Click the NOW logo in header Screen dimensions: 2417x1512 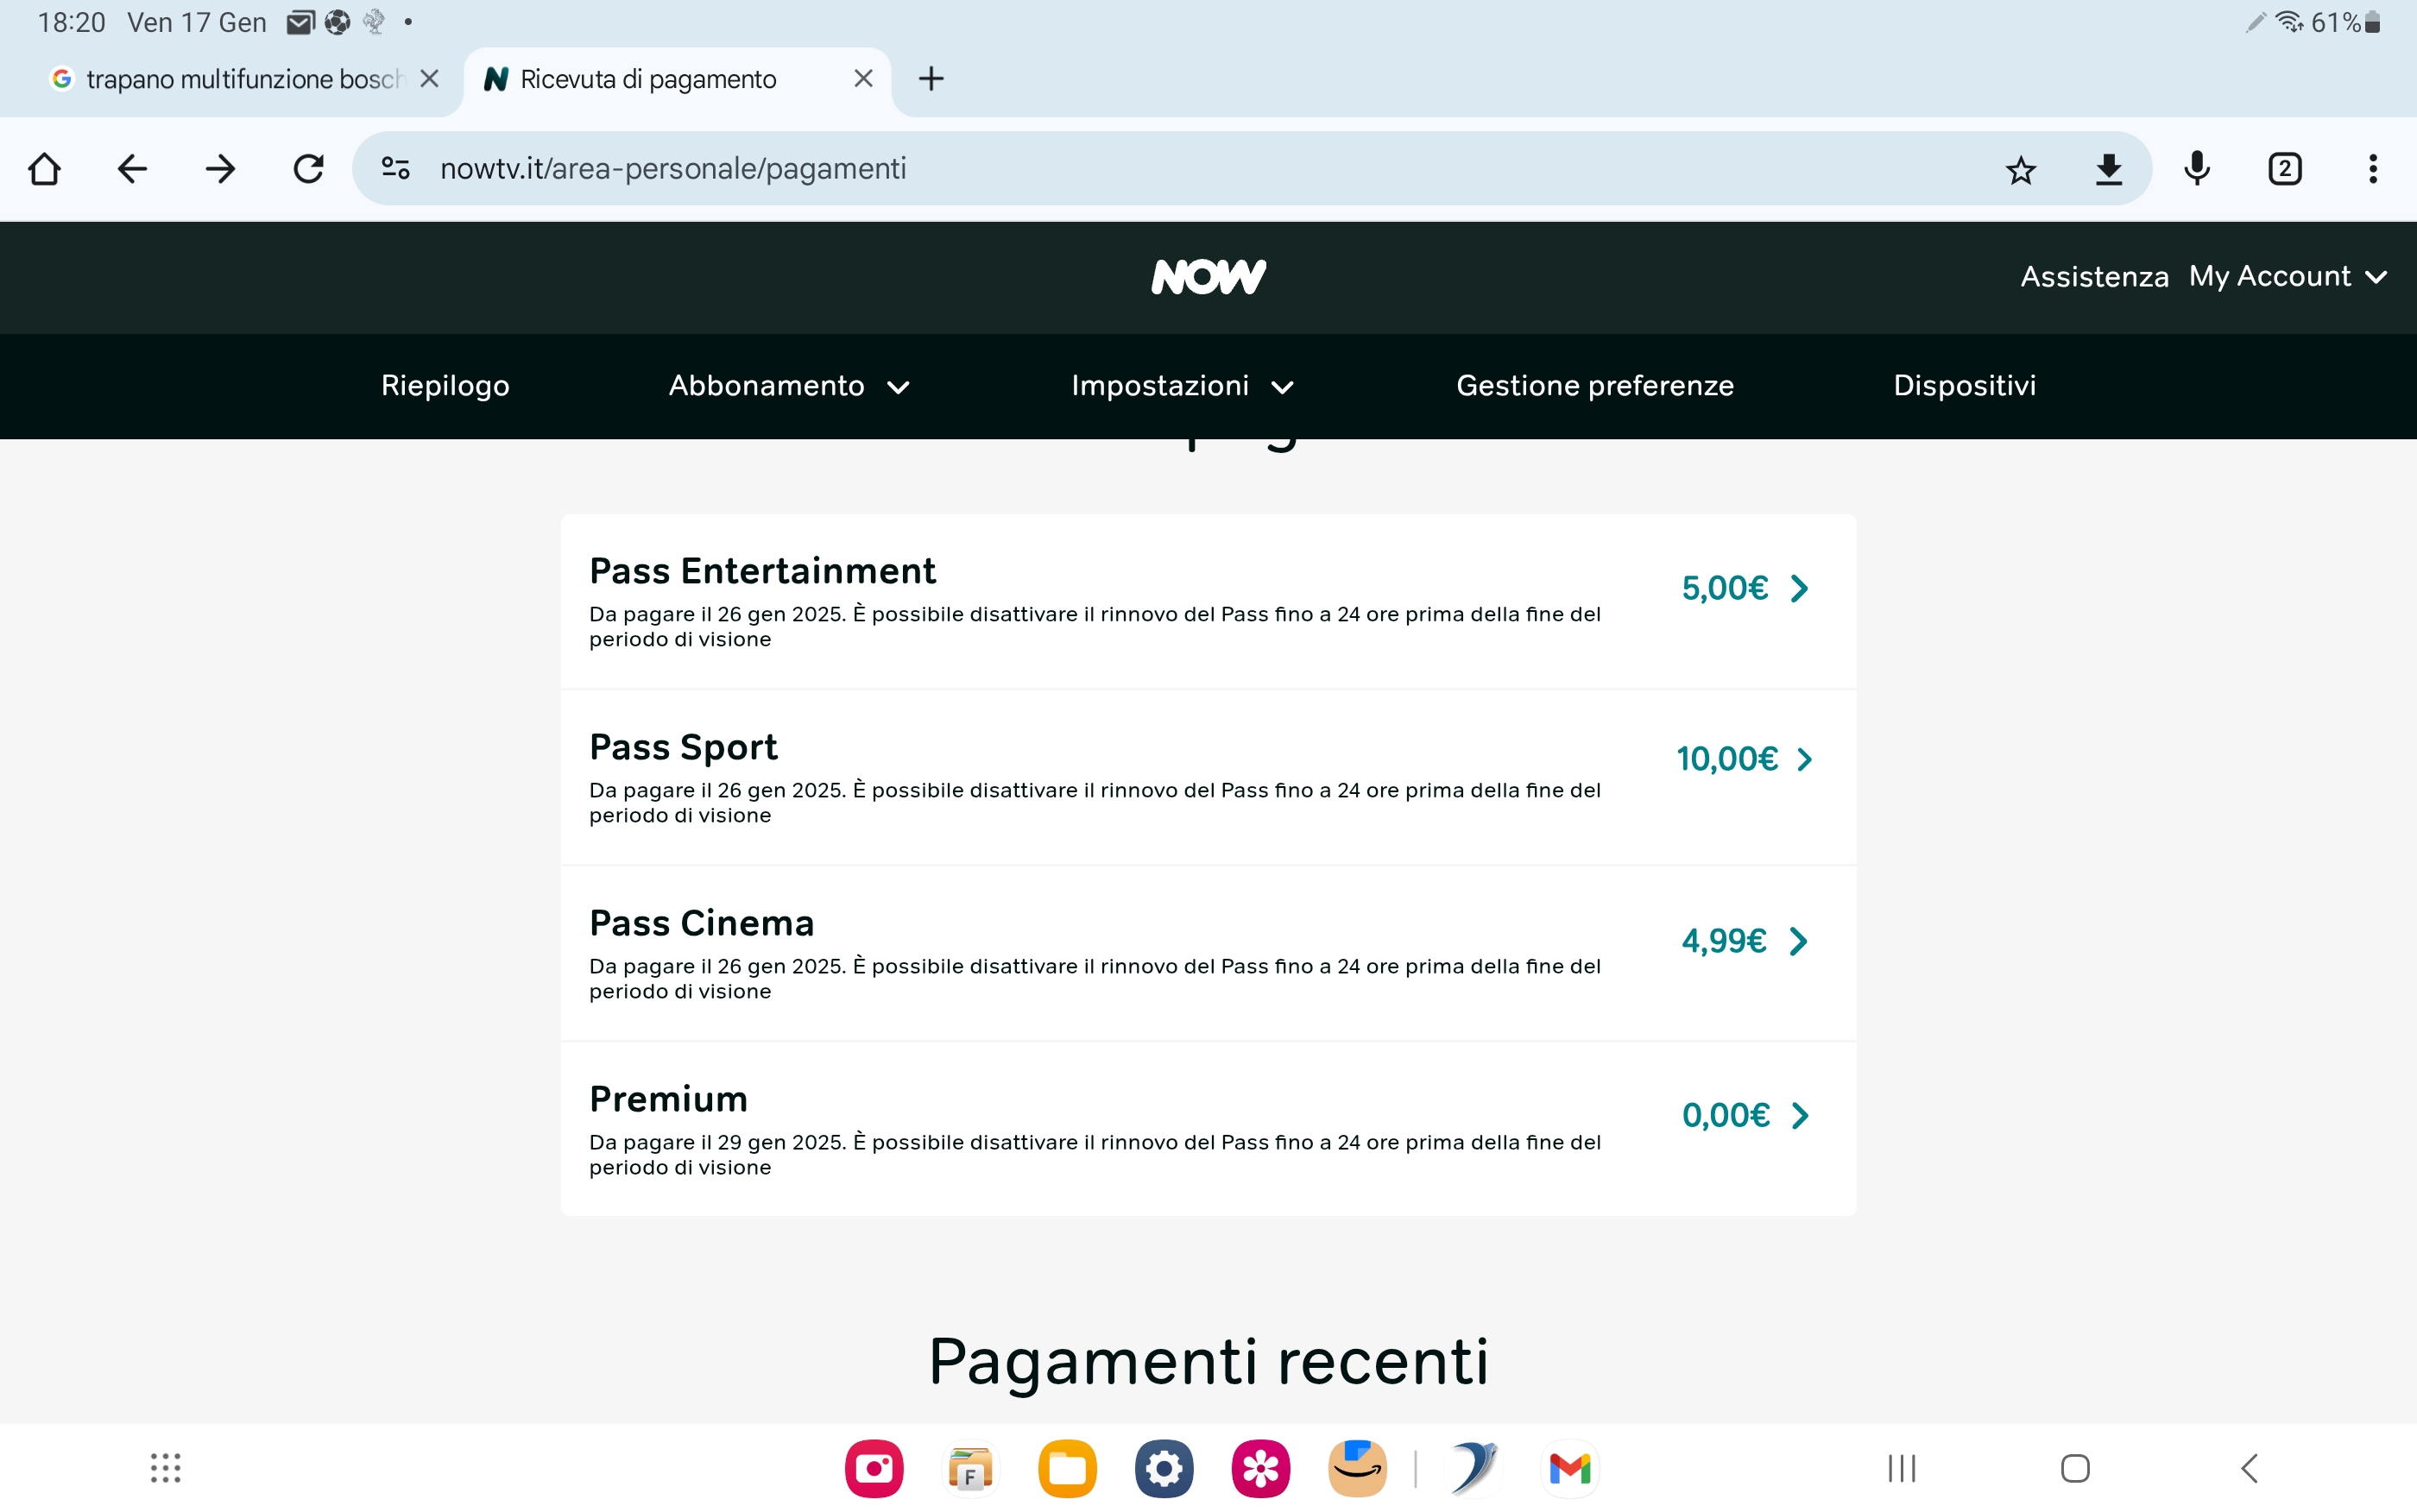[x=1208, y=277]
